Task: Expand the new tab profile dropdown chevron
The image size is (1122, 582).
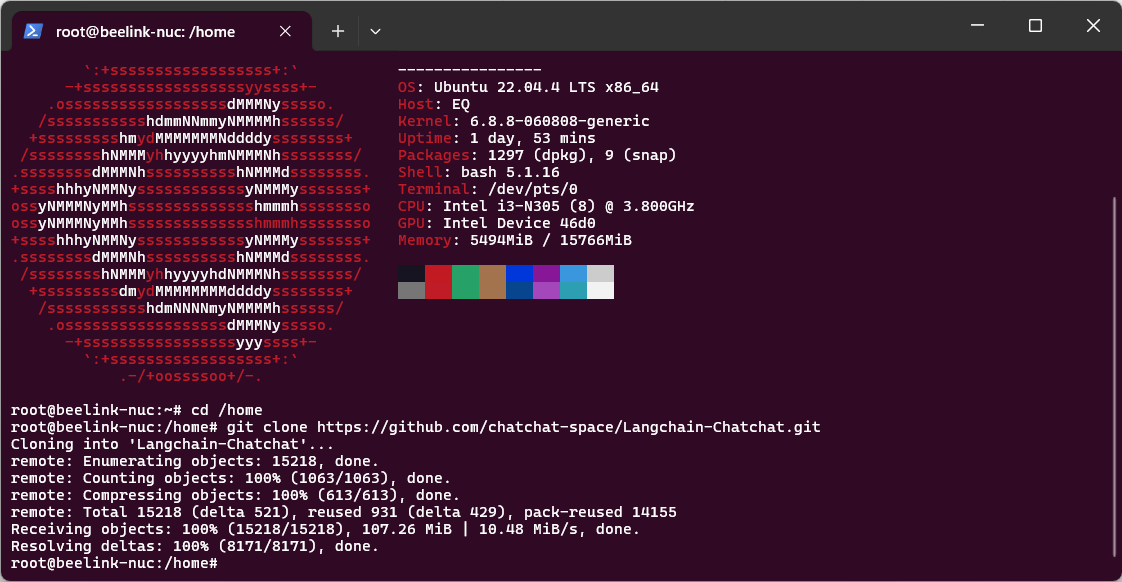Action: click(375, 31)
